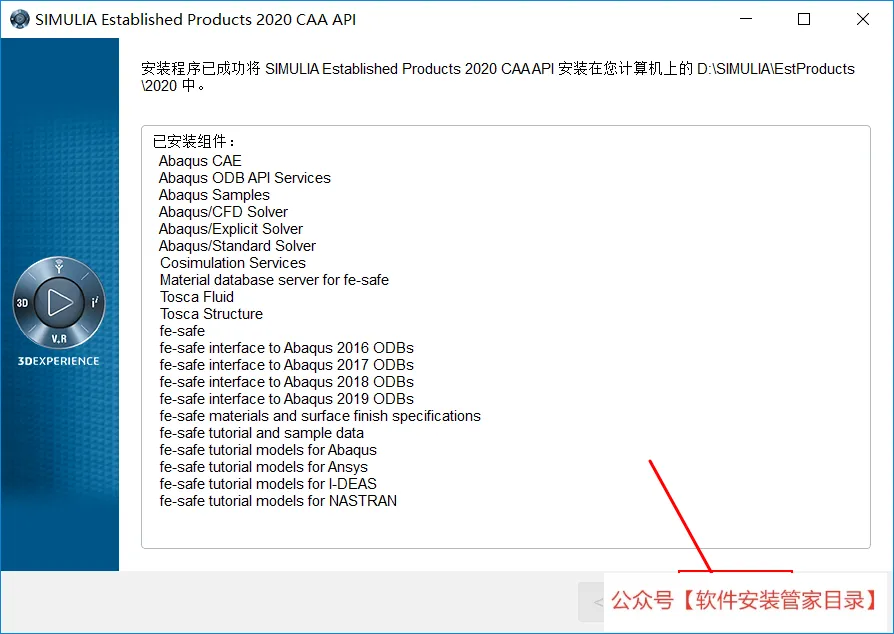Click the 'Cosimulation Services' entry

click(x=233, y=263)
